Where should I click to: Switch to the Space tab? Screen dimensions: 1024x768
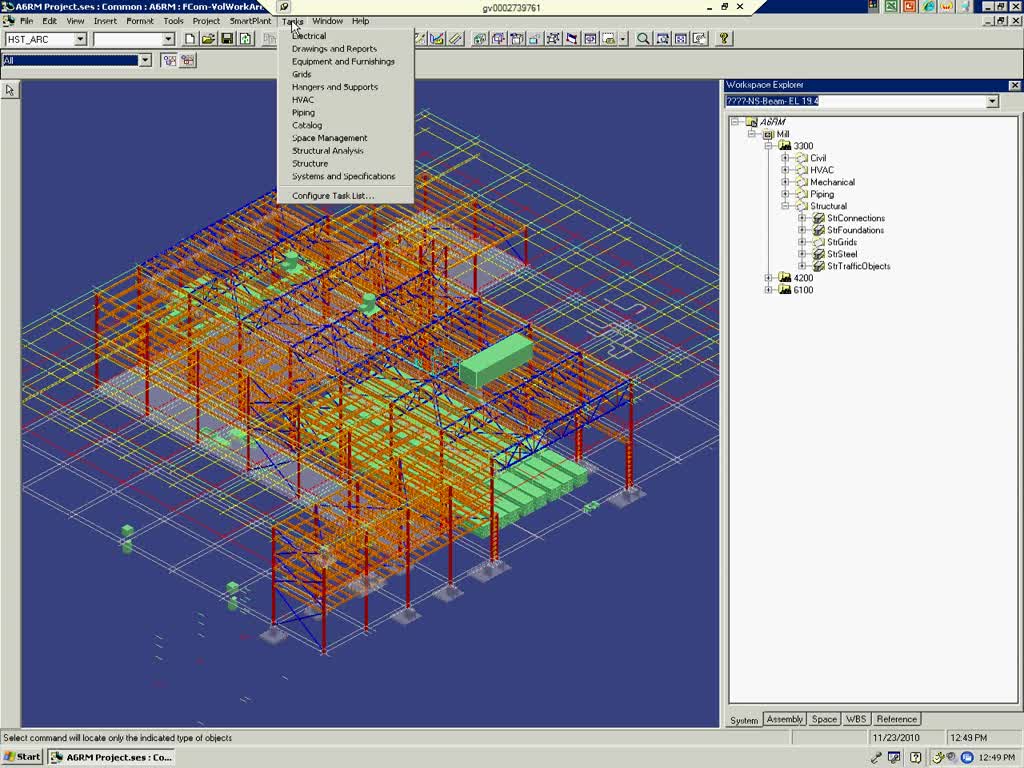[x=824, y=719]
